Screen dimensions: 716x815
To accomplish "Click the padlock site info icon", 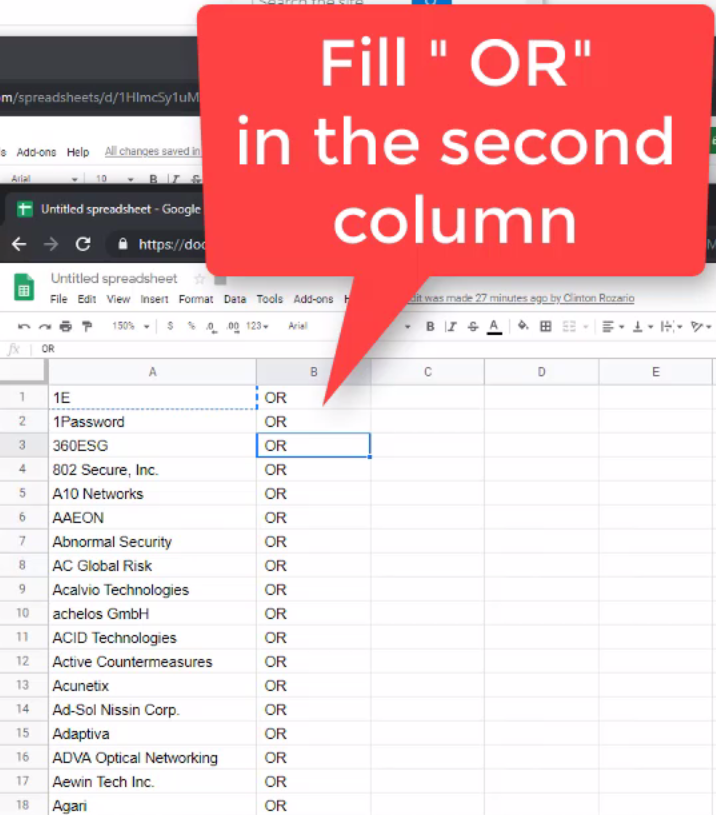I will click(x=123, y=244).
